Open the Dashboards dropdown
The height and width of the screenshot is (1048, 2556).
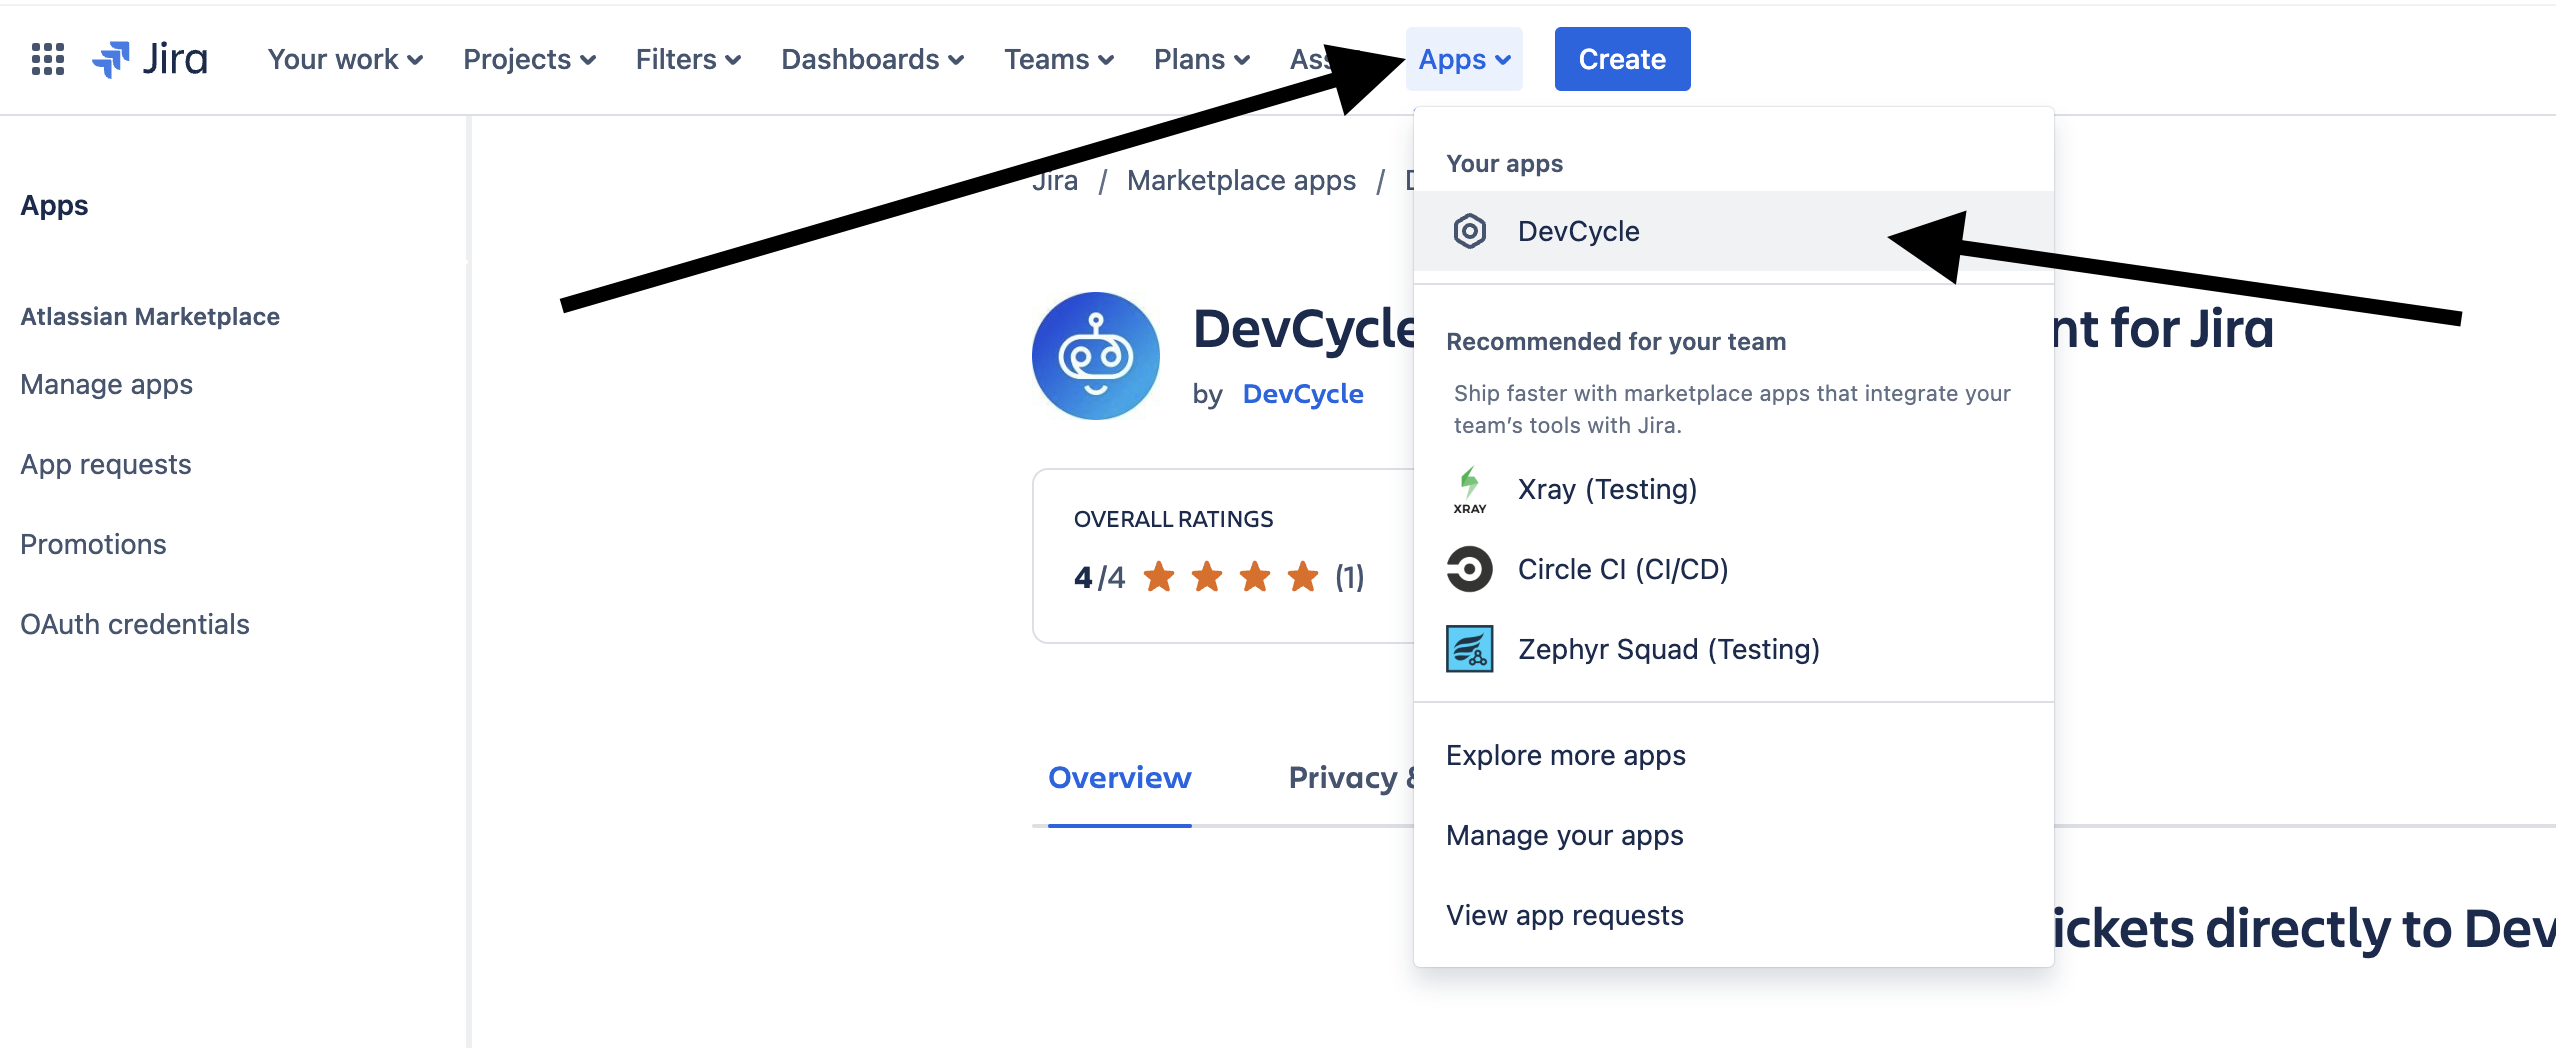tap(872, 59)
